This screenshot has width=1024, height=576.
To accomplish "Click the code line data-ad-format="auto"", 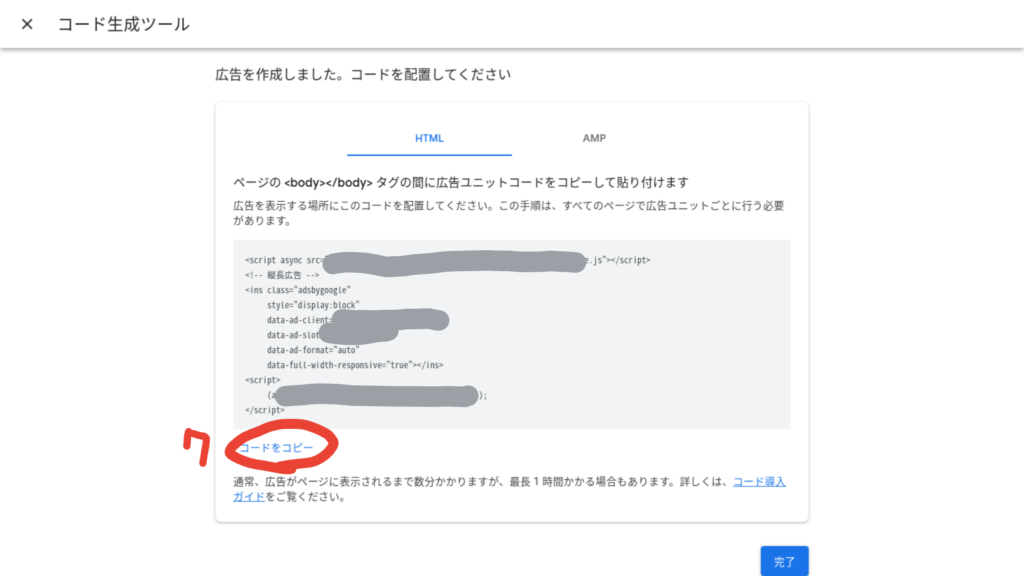I will [x=313, y=350].
